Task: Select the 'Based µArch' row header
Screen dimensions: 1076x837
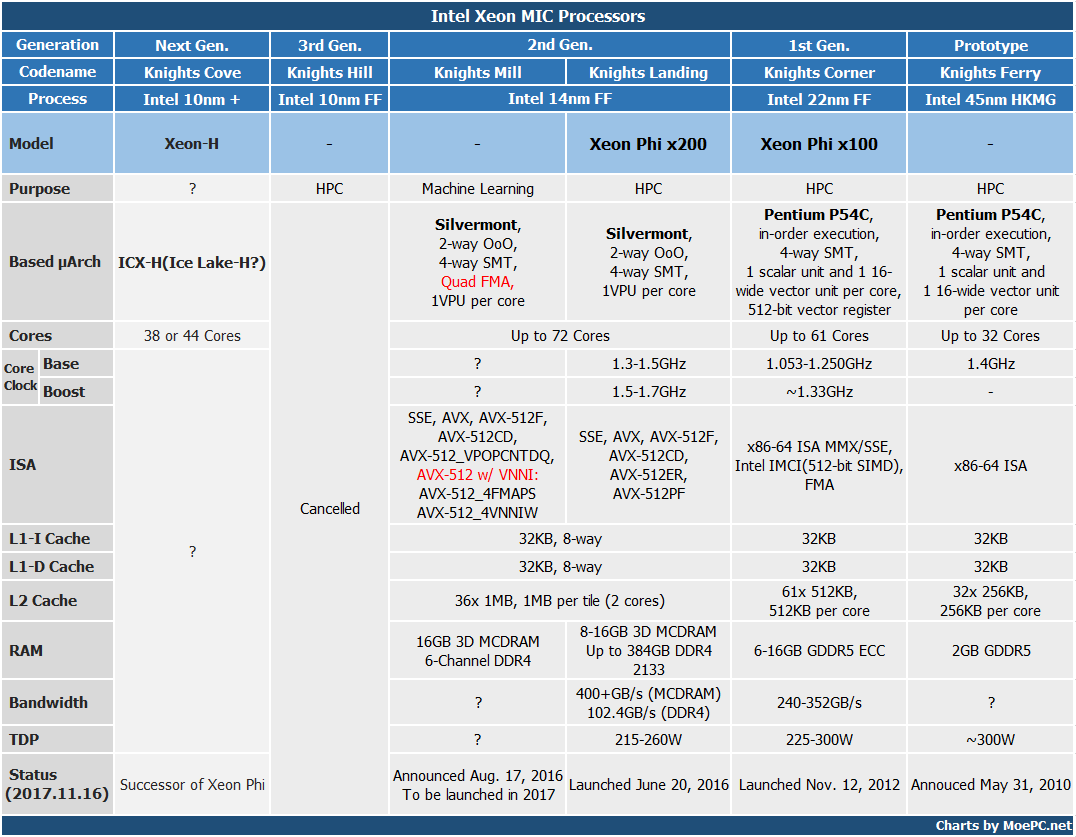Action: pyautogui.click(x=58, y=262)
